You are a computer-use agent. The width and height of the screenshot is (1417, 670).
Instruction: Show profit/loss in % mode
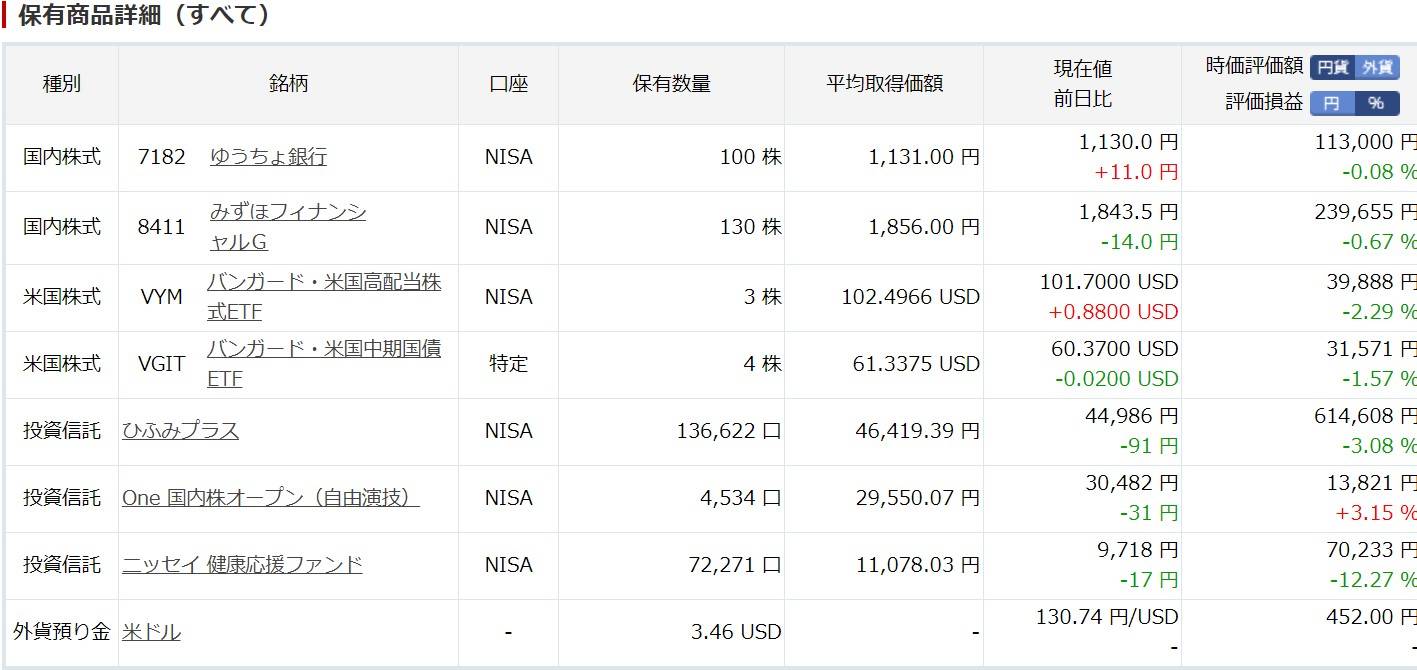pyautogui.click(x=1377, y=103)
